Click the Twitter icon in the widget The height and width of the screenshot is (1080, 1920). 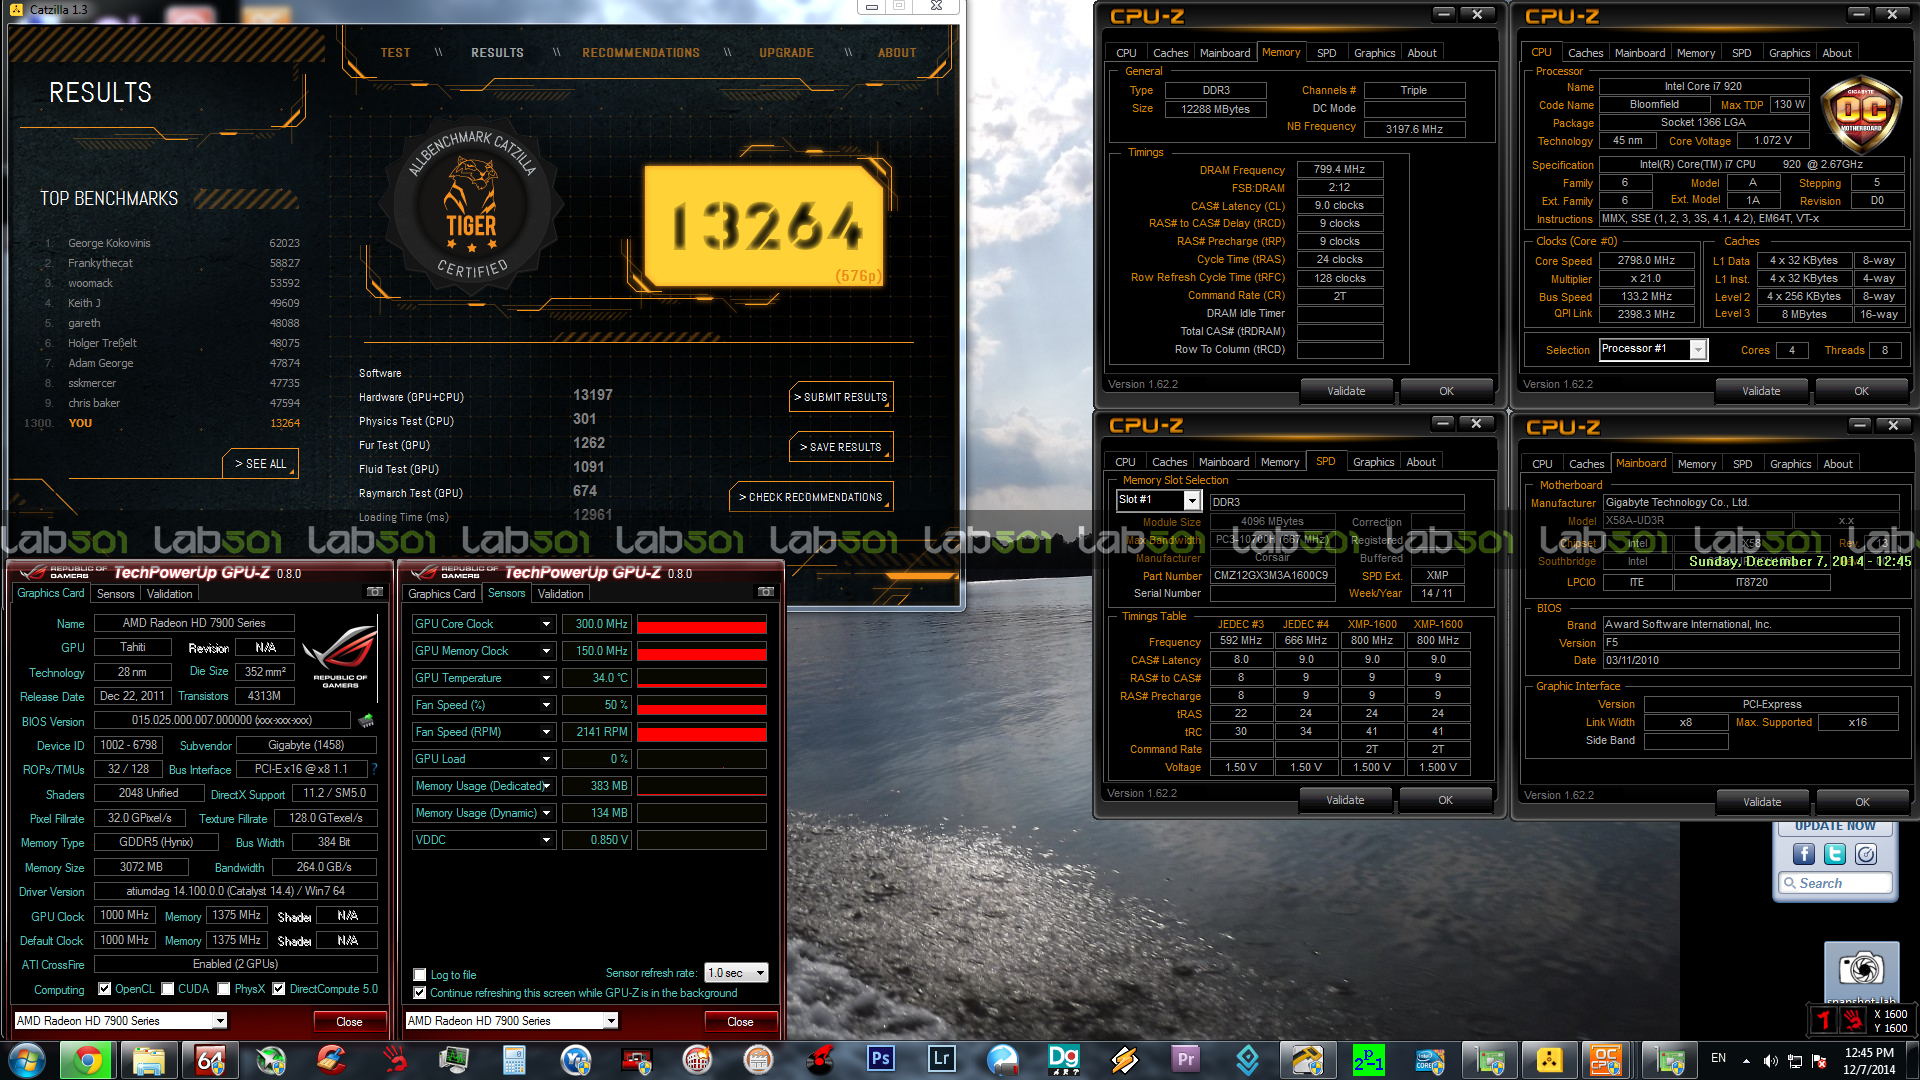pyautogui.click(x=1834, y=853)
